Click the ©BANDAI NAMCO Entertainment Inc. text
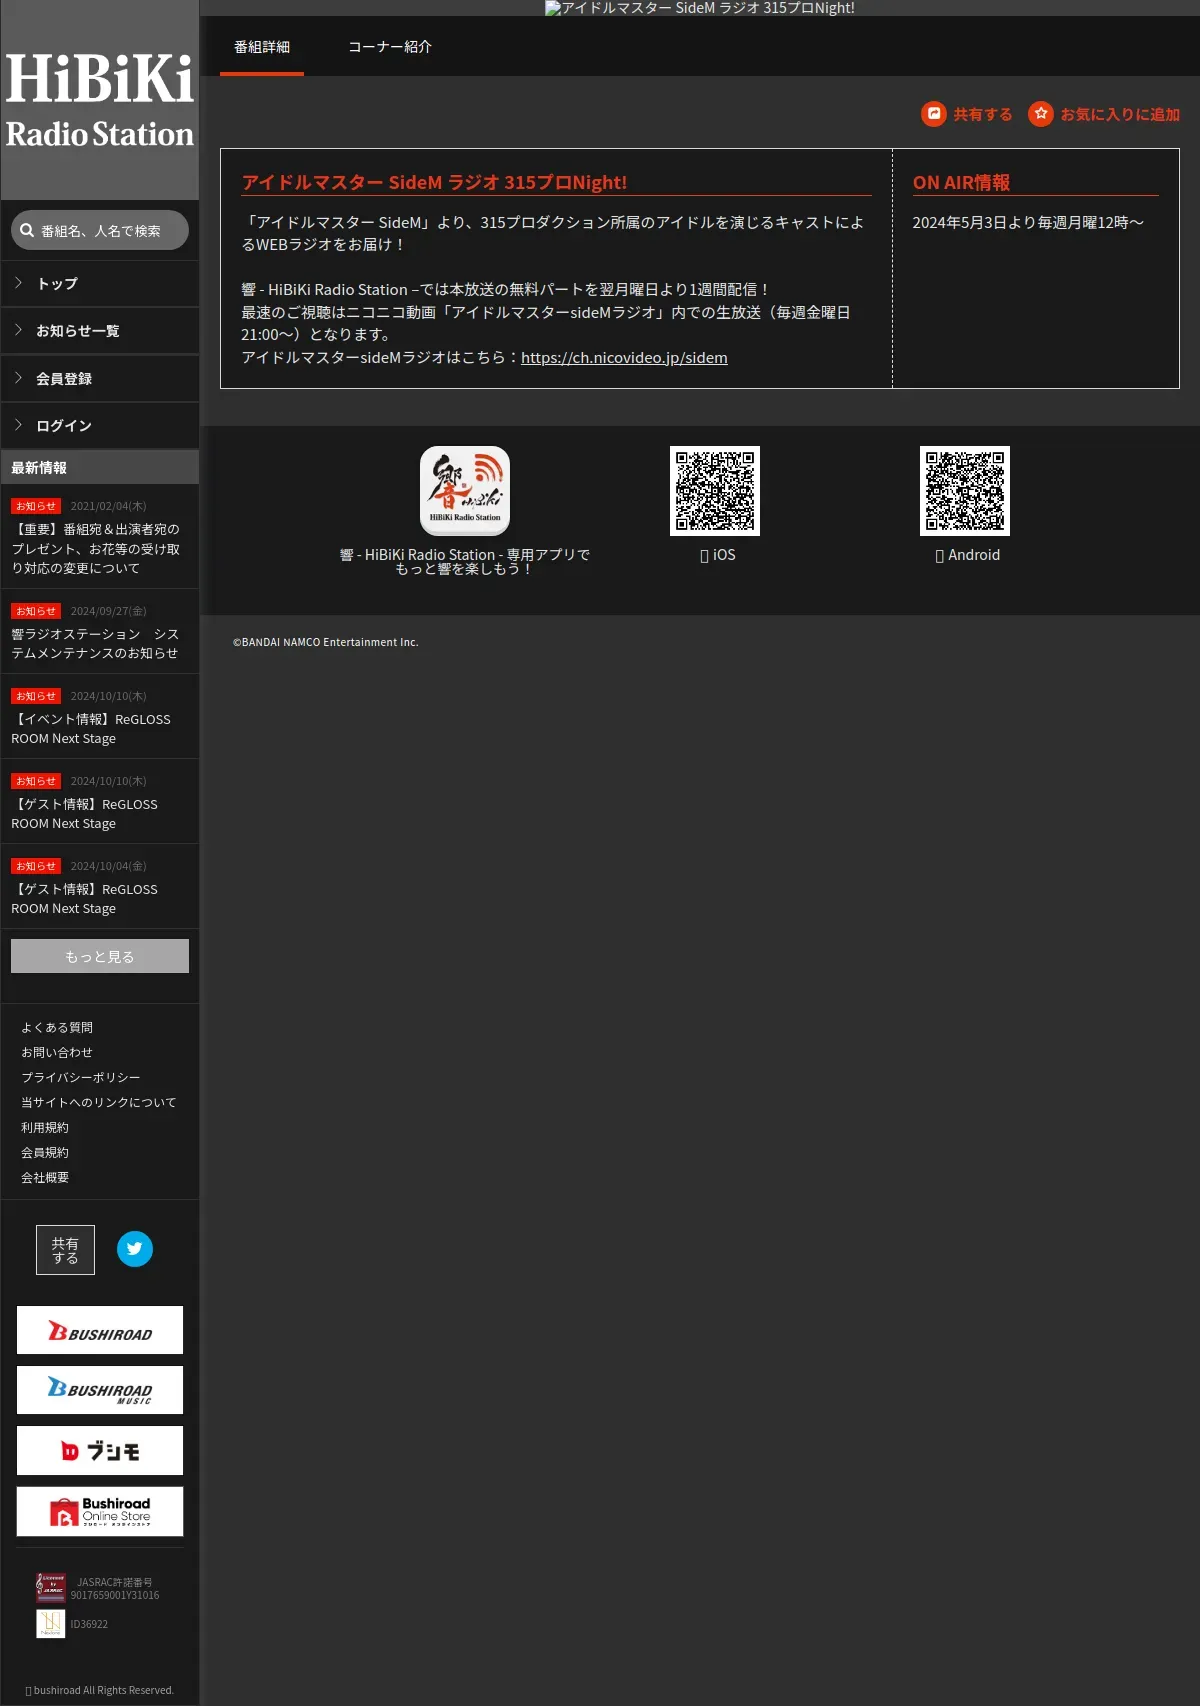The height and width of the screenshot is (1706, 1200). tap(325, 643)
